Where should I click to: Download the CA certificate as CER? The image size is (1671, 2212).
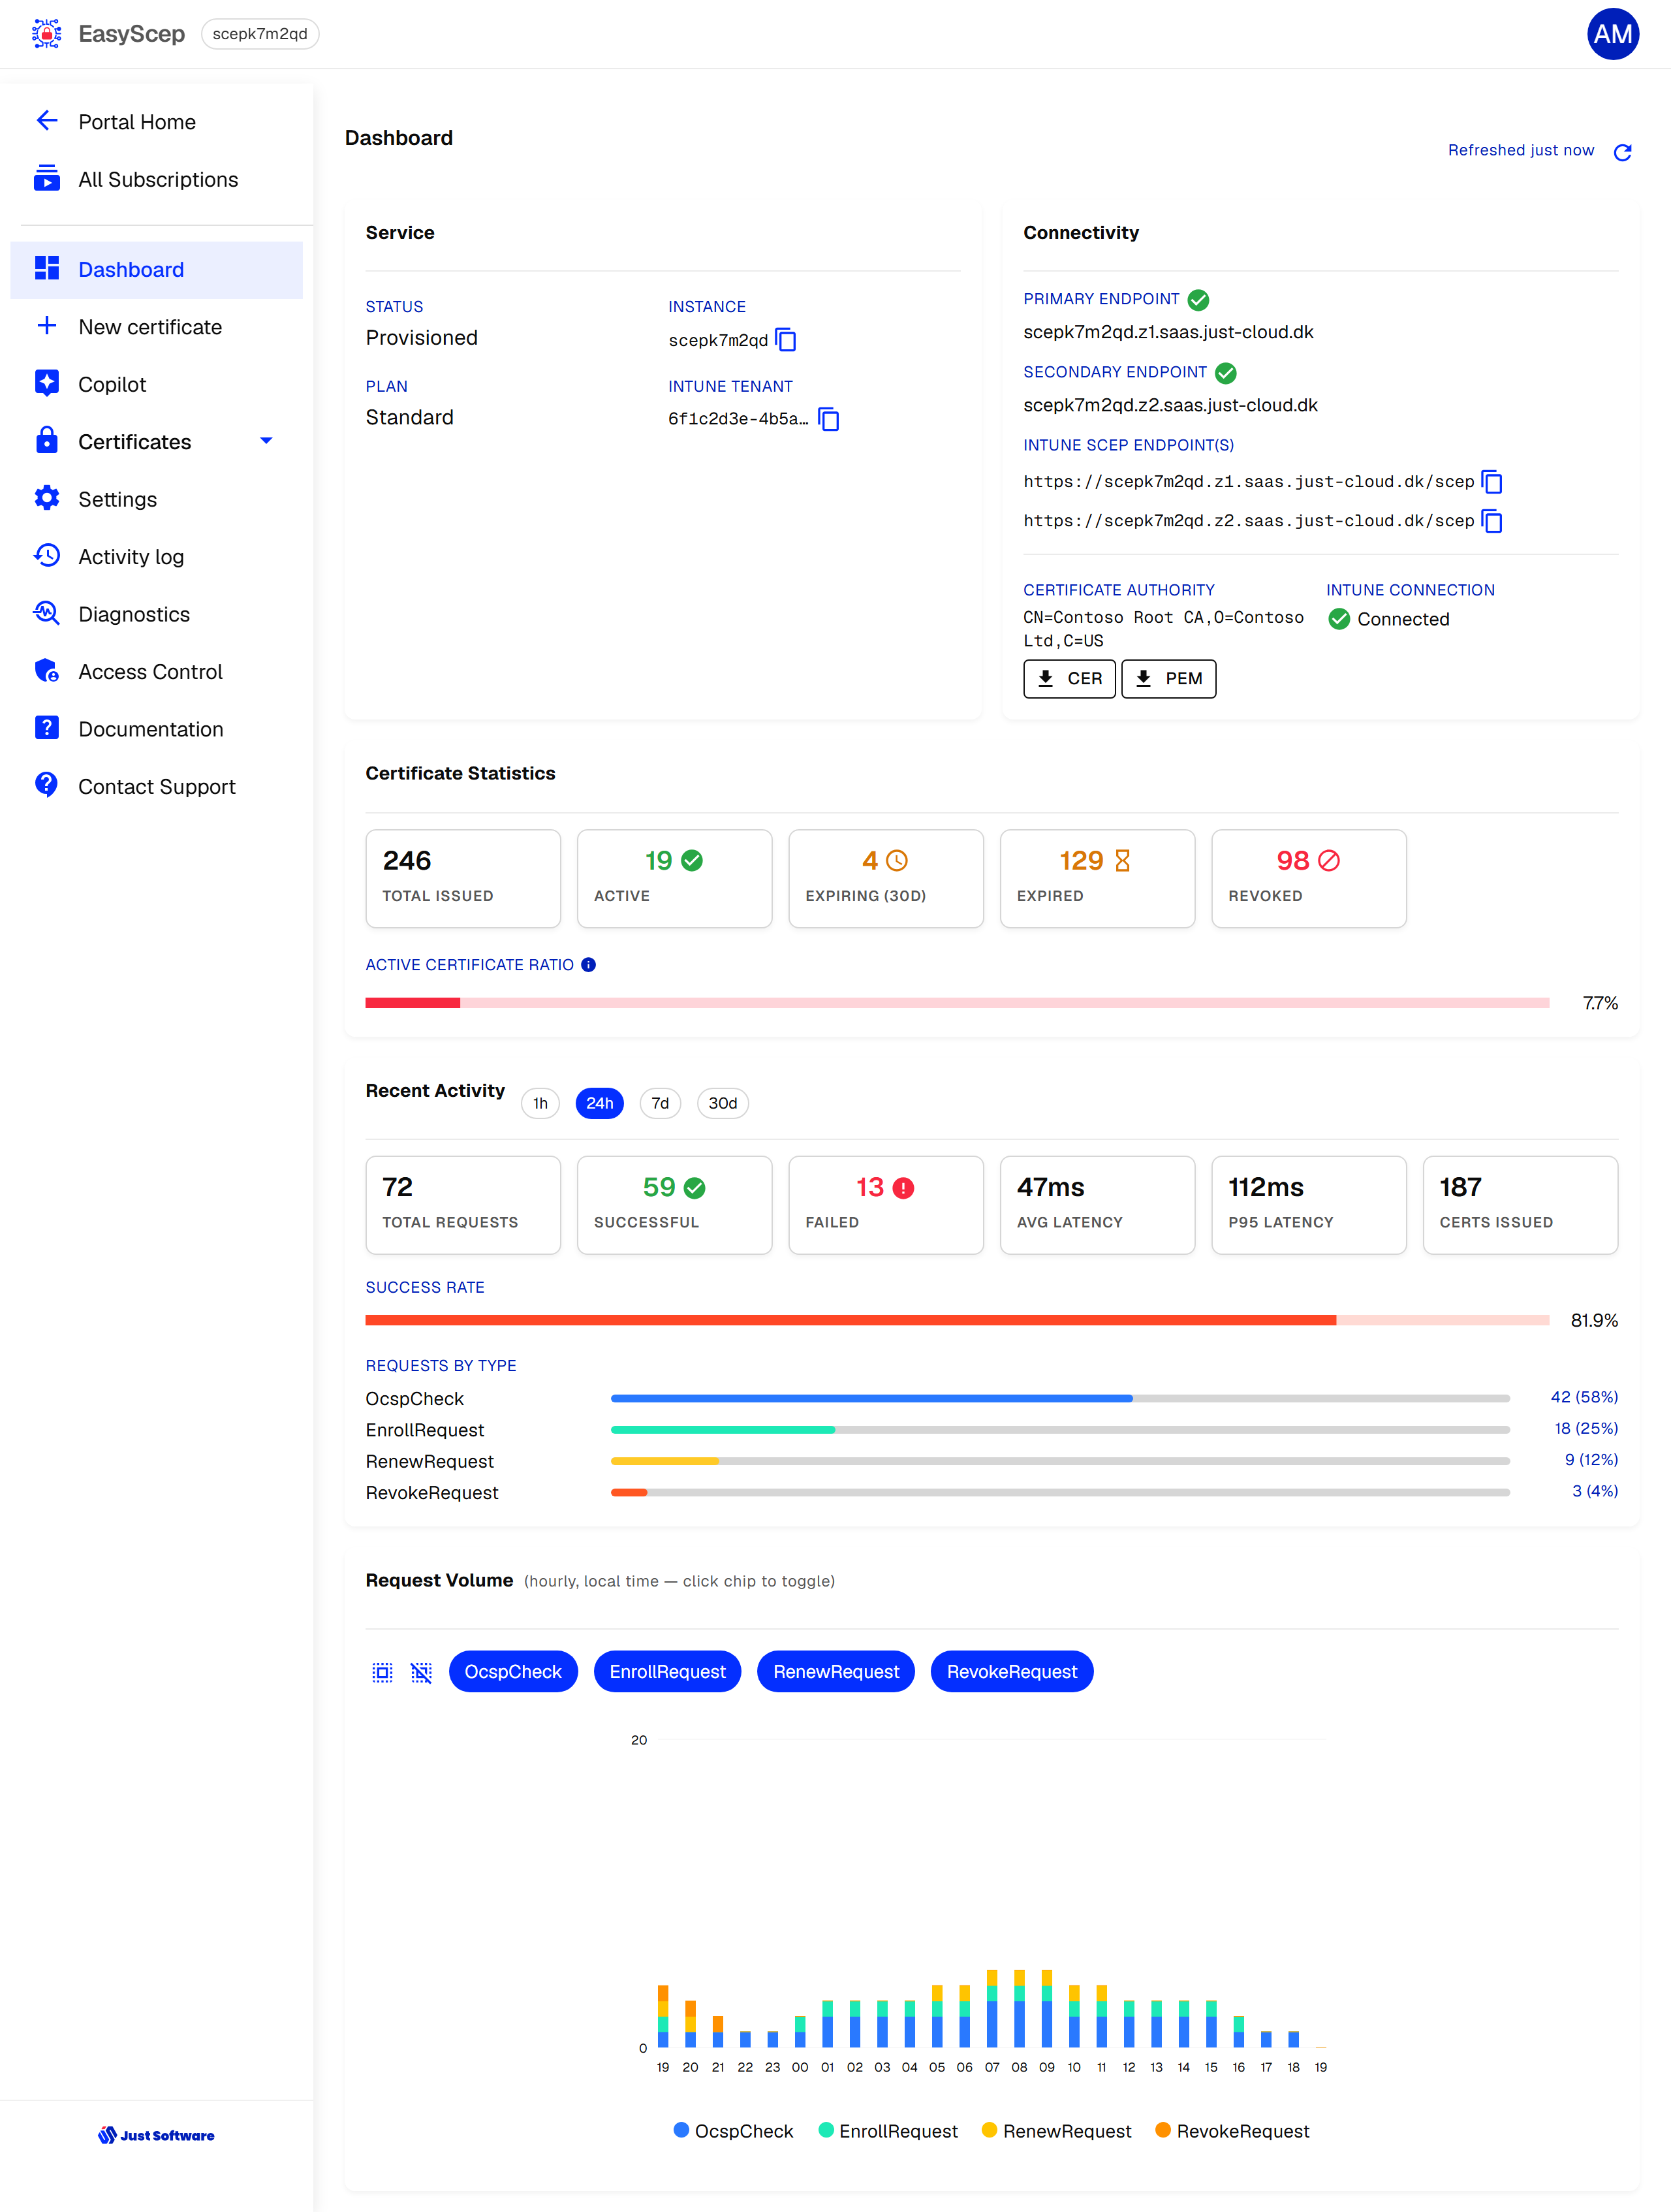[x=1069, y=679]
